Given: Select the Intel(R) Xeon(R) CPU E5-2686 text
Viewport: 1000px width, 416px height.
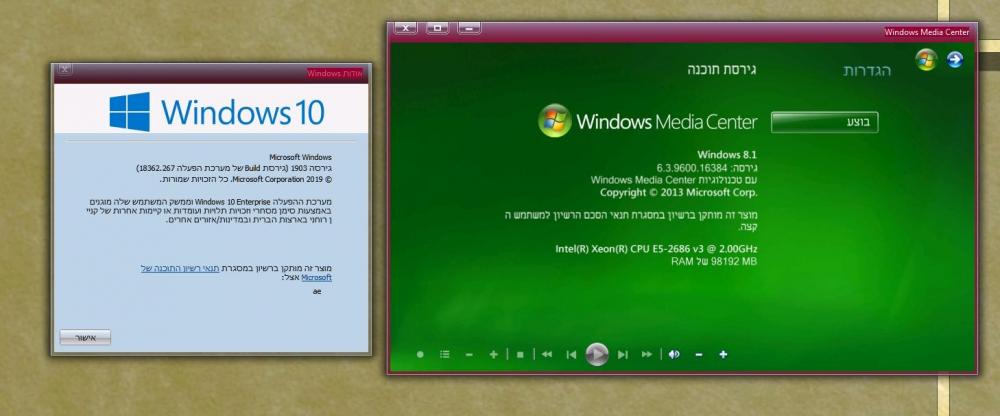Looking at the screenshot, I should point(656,249).
